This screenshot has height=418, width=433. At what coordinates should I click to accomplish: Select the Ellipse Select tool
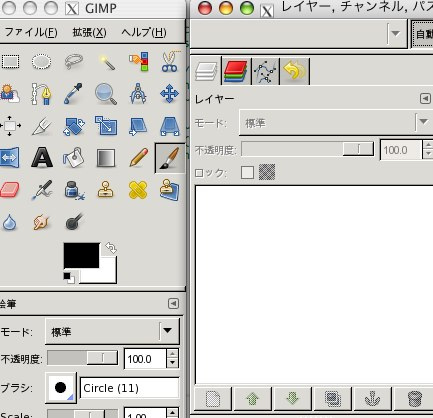pos(41,62)
